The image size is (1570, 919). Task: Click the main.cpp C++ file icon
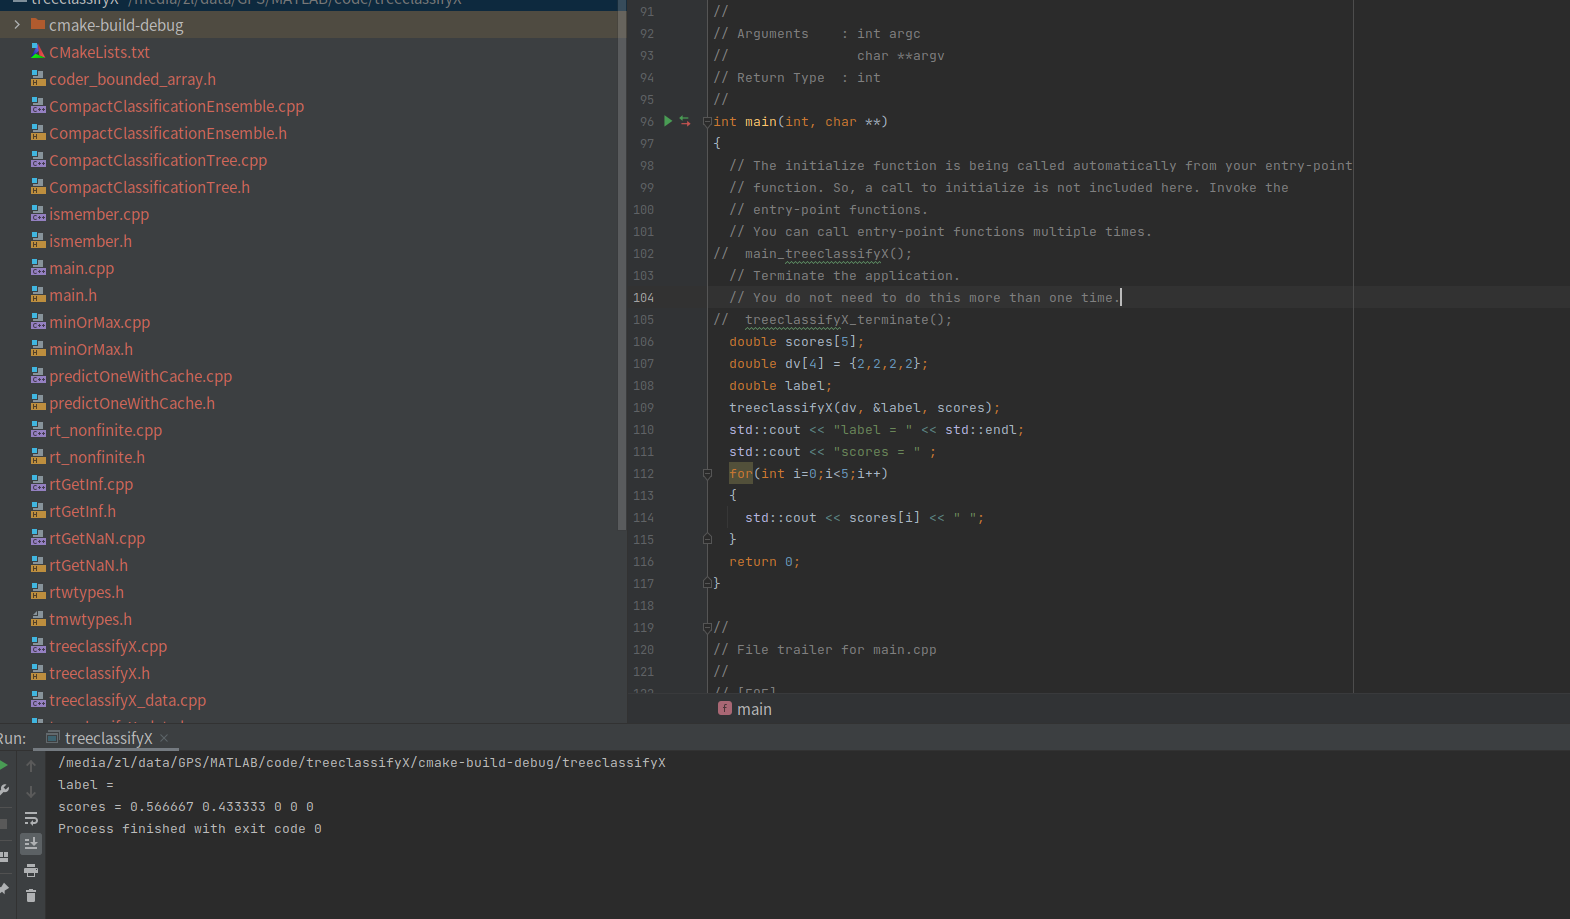[x=38, y=268]
